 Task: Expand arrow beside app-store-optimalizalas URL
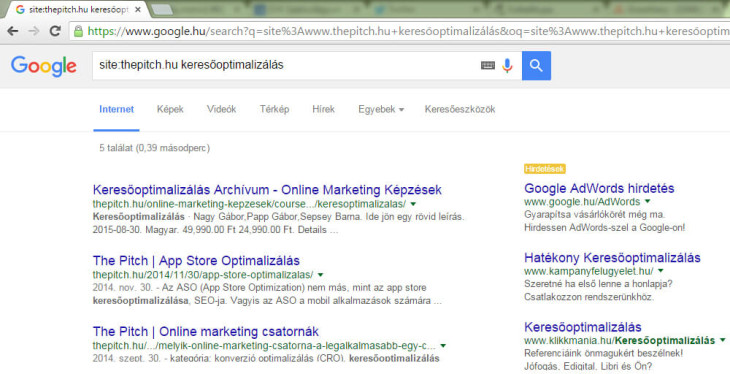tap(320, 275)
